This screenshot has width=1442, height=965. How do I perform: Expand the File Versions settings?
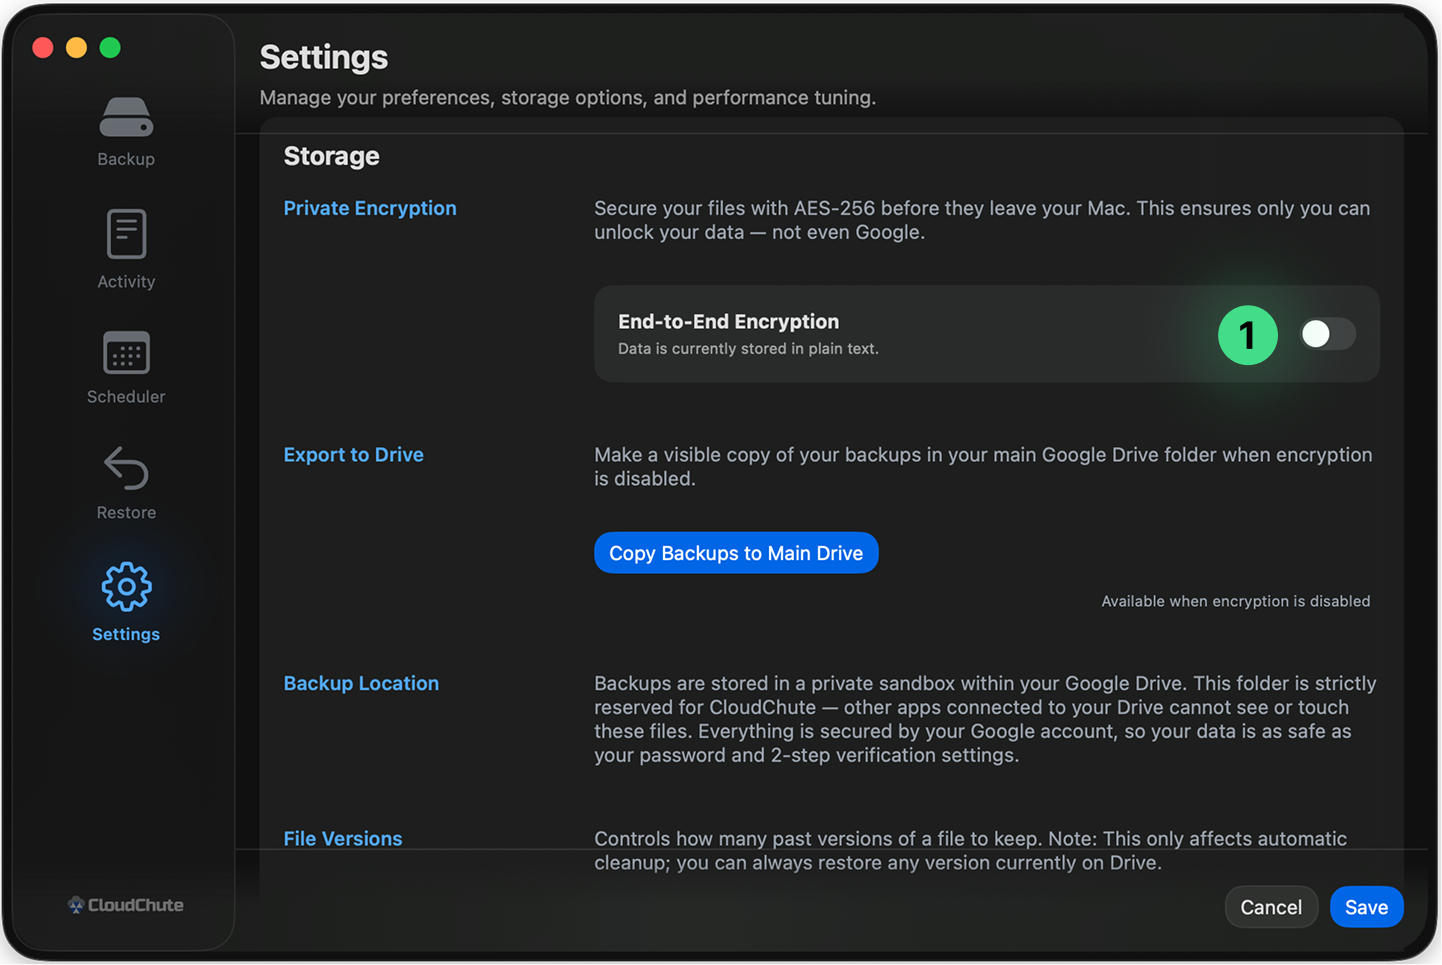[x=343, y=838]
